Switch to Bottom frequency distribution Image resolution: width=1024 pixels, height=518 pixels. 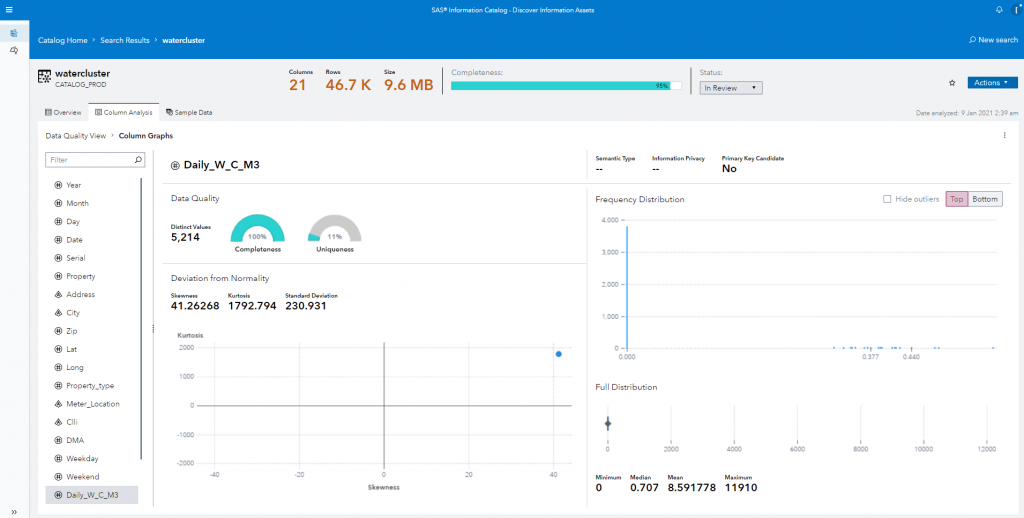[985, 199]
